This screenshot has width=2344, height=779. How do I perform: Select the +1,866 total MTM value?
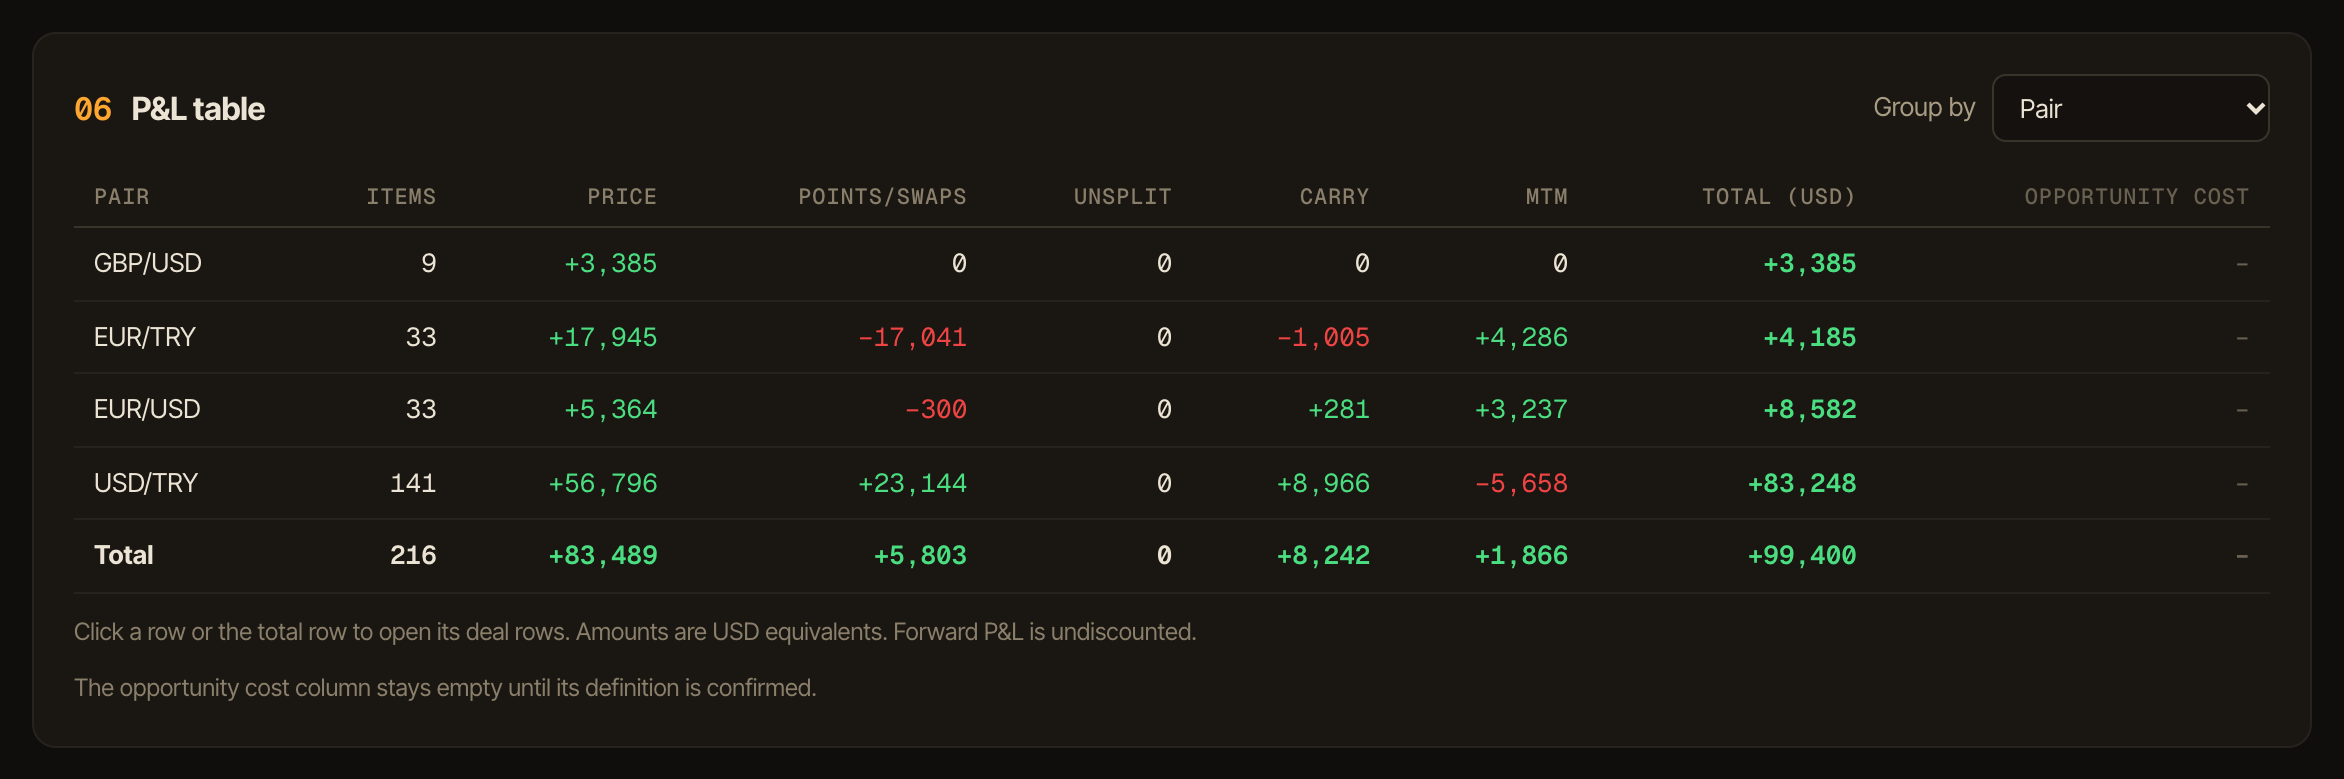[x=1521, y=556]
